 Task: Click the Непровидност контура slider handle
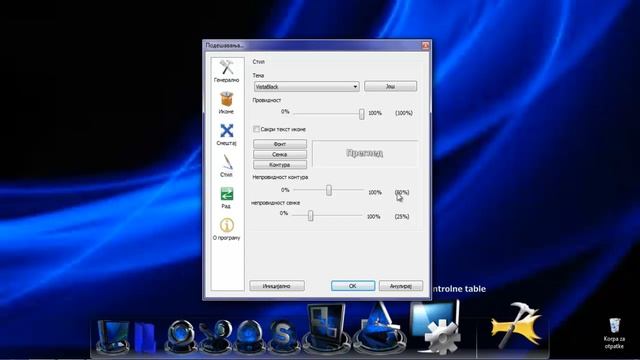click(x=329, y=190)
